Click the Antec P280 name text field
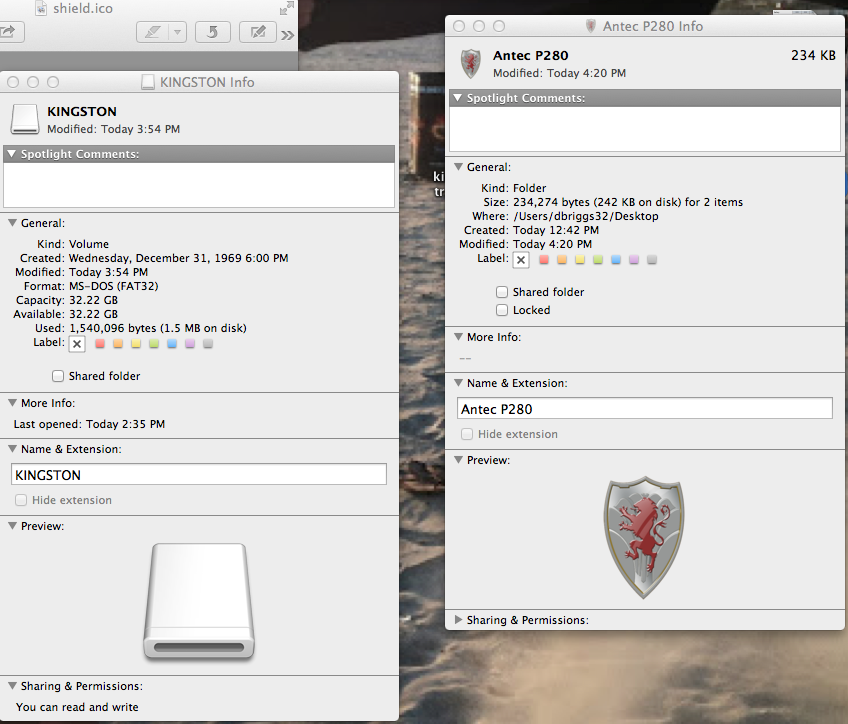This screenshot has height=724, width=848. [x=644, y=408]
